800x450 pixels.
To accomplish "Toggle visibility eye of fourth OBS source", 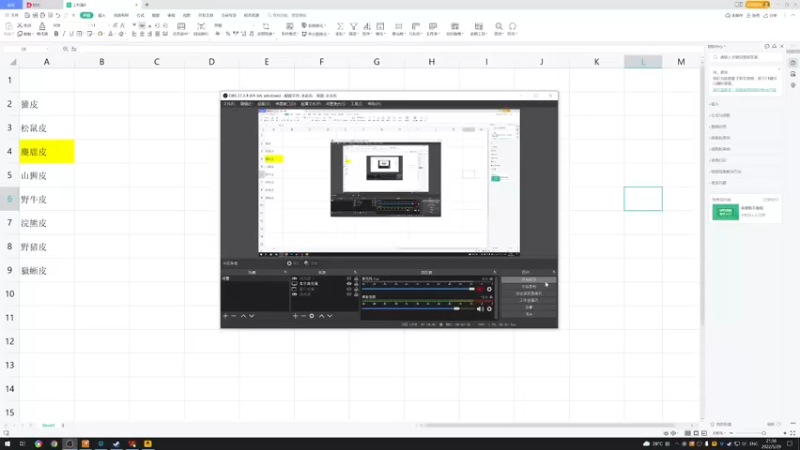I will 349,294.
